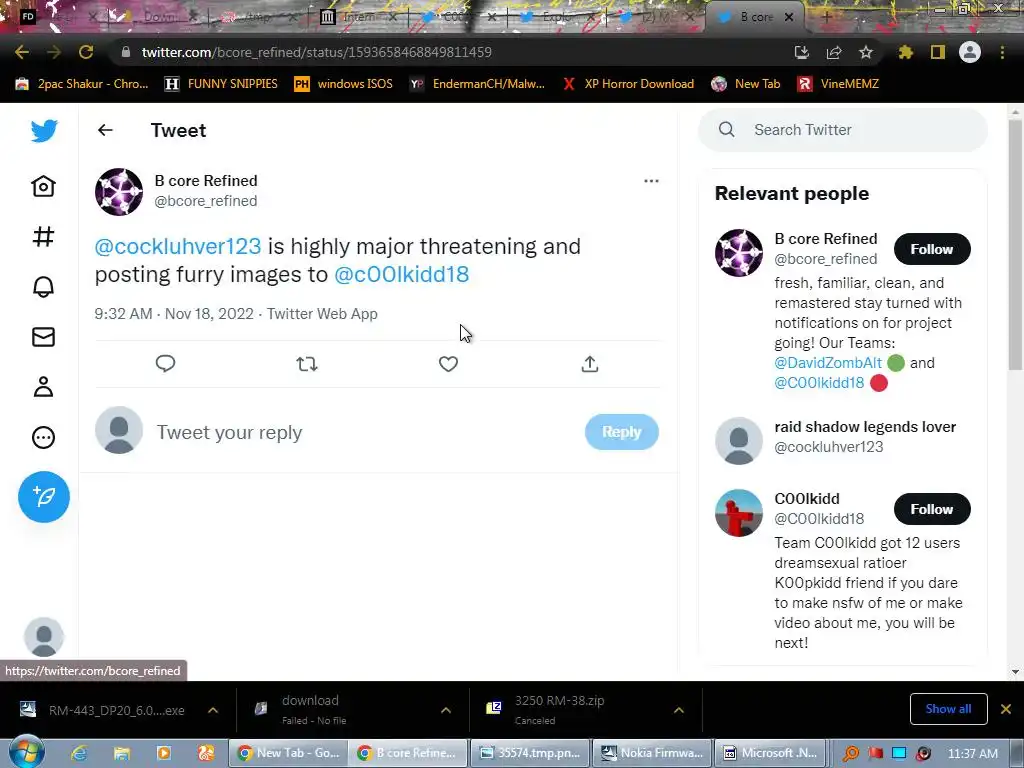Viewport: 1024px width, 768px height.
Task: Click tweet timestamp 9:32 AM Nov 18, 2022
Action: click(x=174, y=313)
